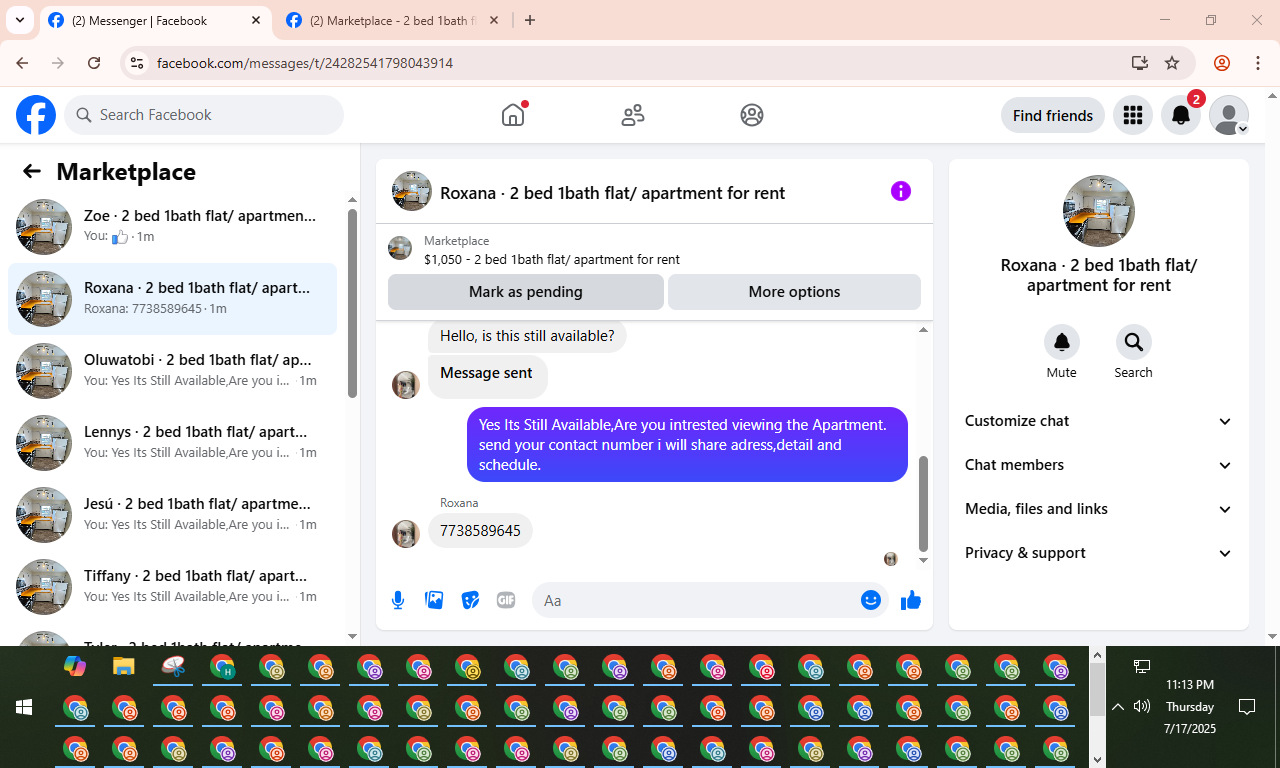
Task: Open Chrome's tab search dropdown
Action: [x=19, y=20]
